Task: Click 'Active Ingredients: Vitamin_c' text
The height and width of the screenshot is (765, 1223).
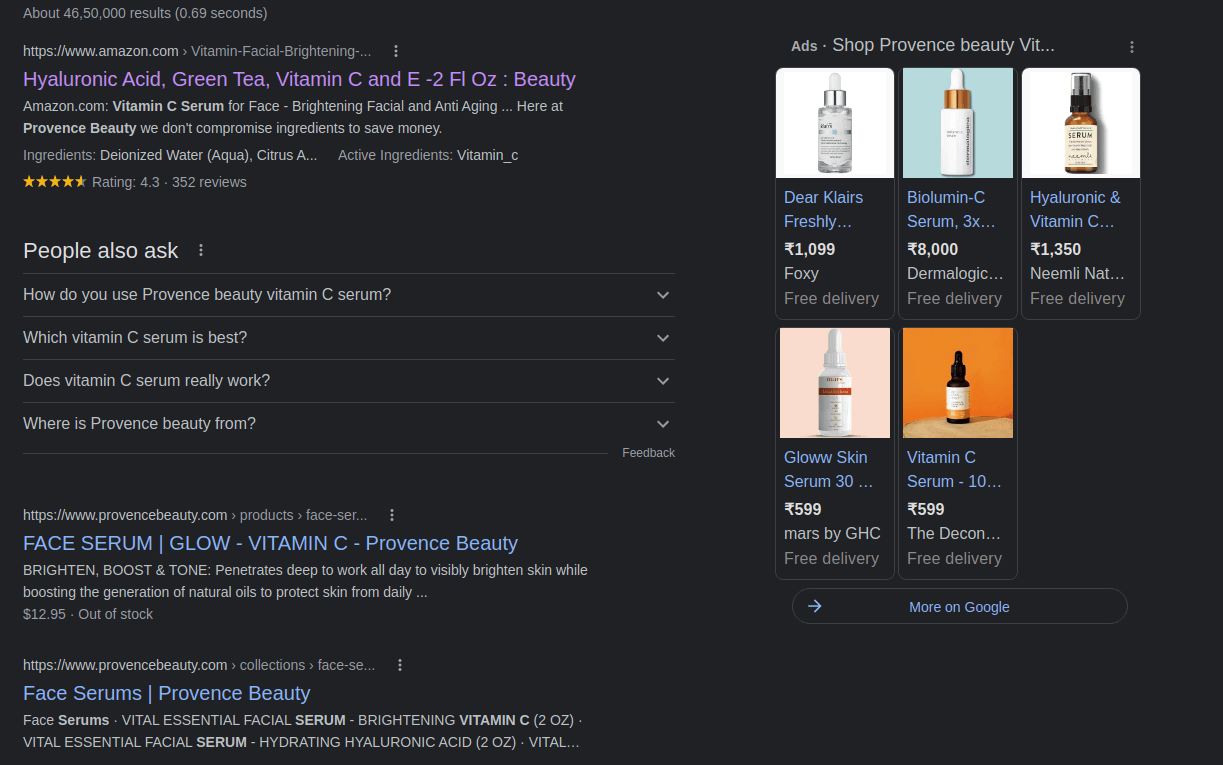Action: 428,155
